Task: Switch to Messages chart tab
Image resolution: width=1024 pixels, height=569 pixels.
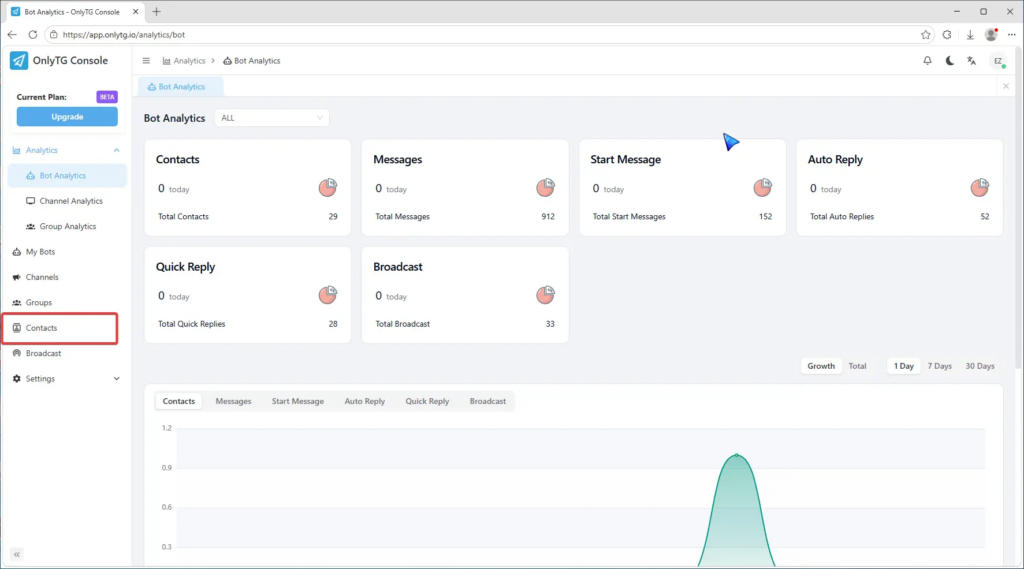Action: [x=233, y=401]
